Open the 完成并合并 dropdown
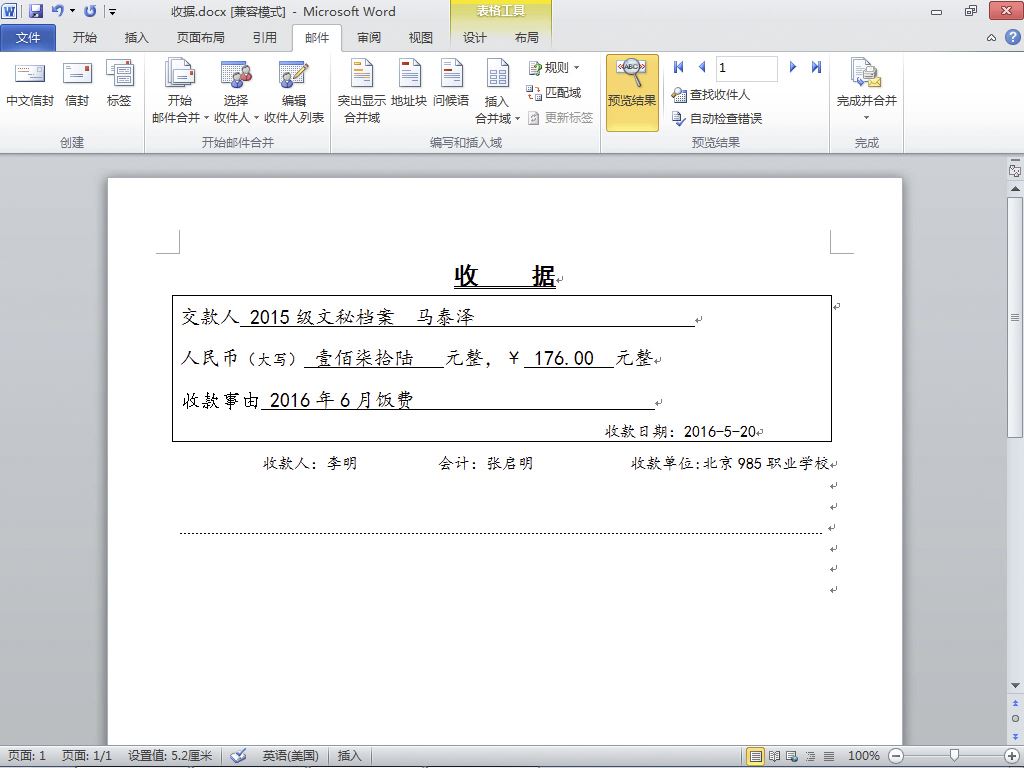1024x768 pixels. pos(867,90)
